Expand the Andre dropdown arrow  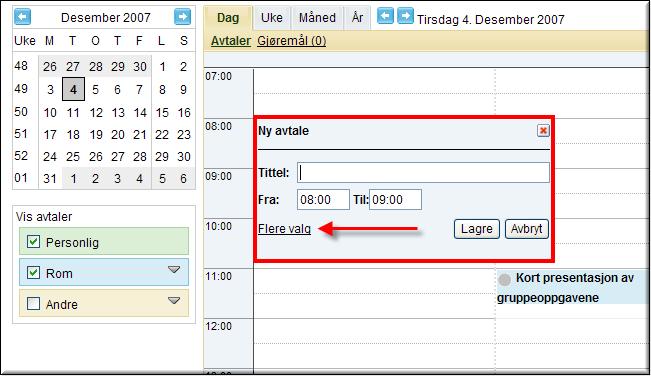click(x=174, y=300)
